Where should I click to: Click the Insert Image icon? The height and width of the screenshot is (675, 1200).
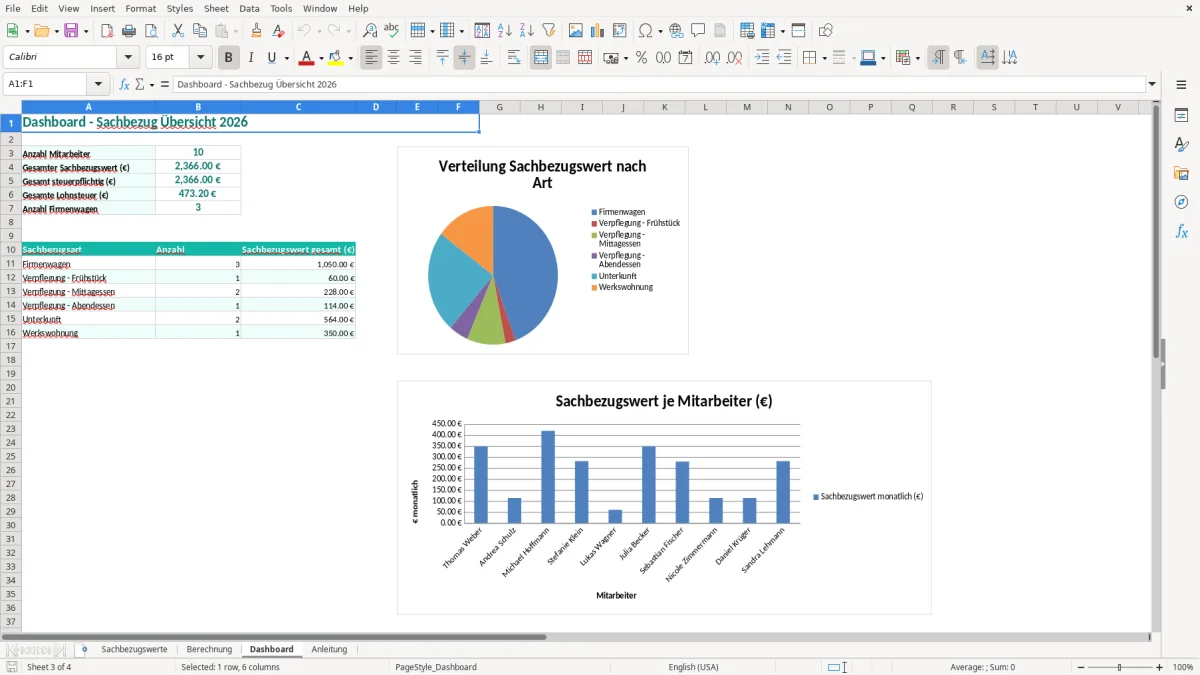coord(576,31)
